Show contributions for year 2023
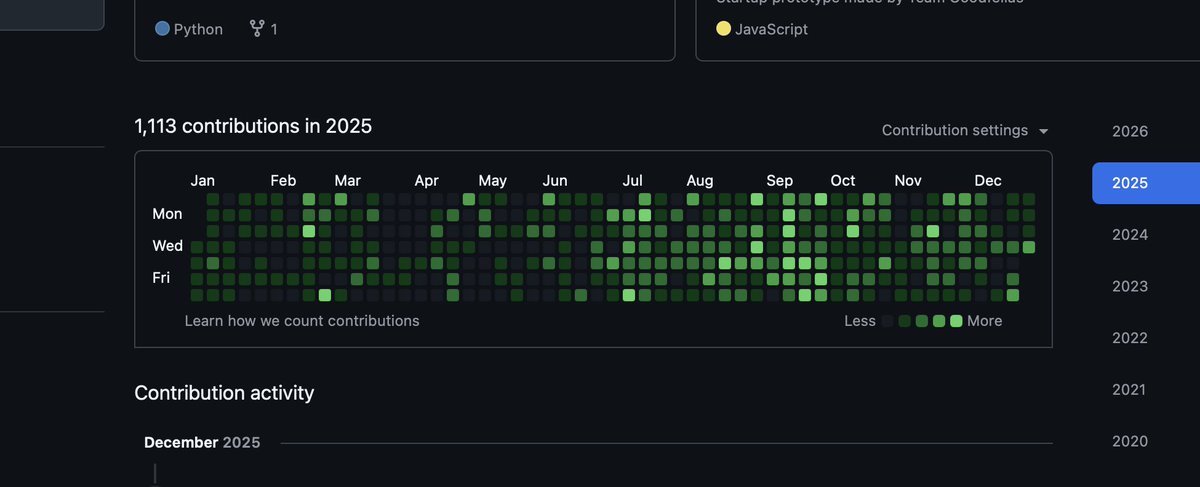 [1130, 287]
